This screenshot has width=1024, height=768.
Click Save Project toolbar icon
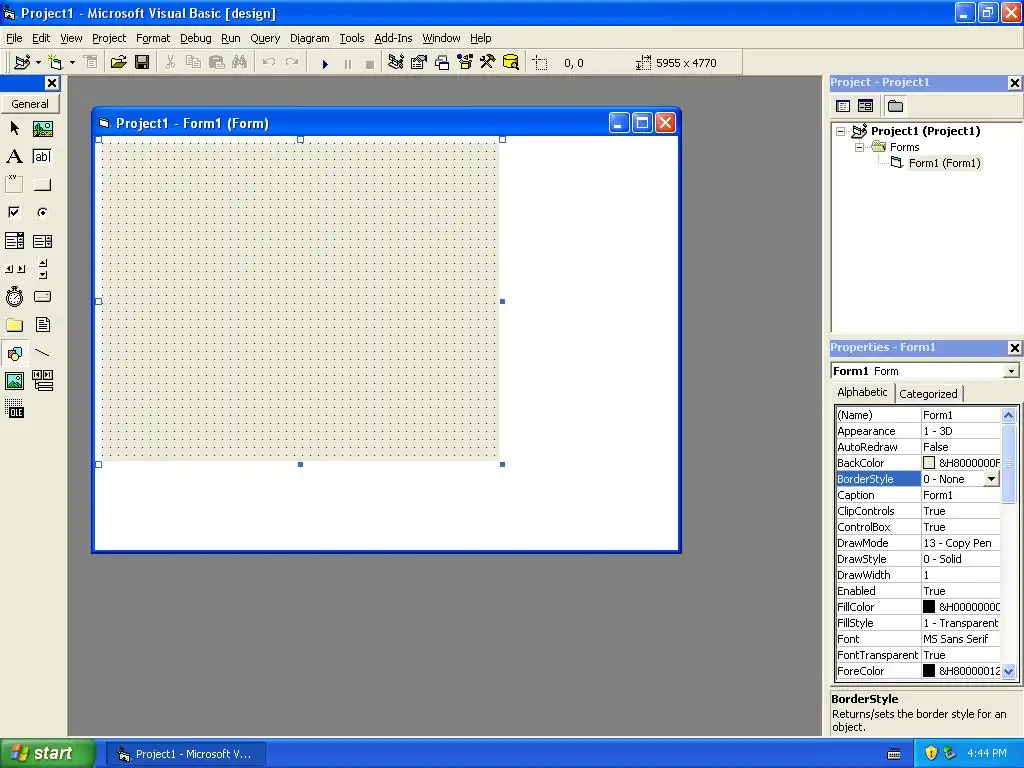pos(142,63)
